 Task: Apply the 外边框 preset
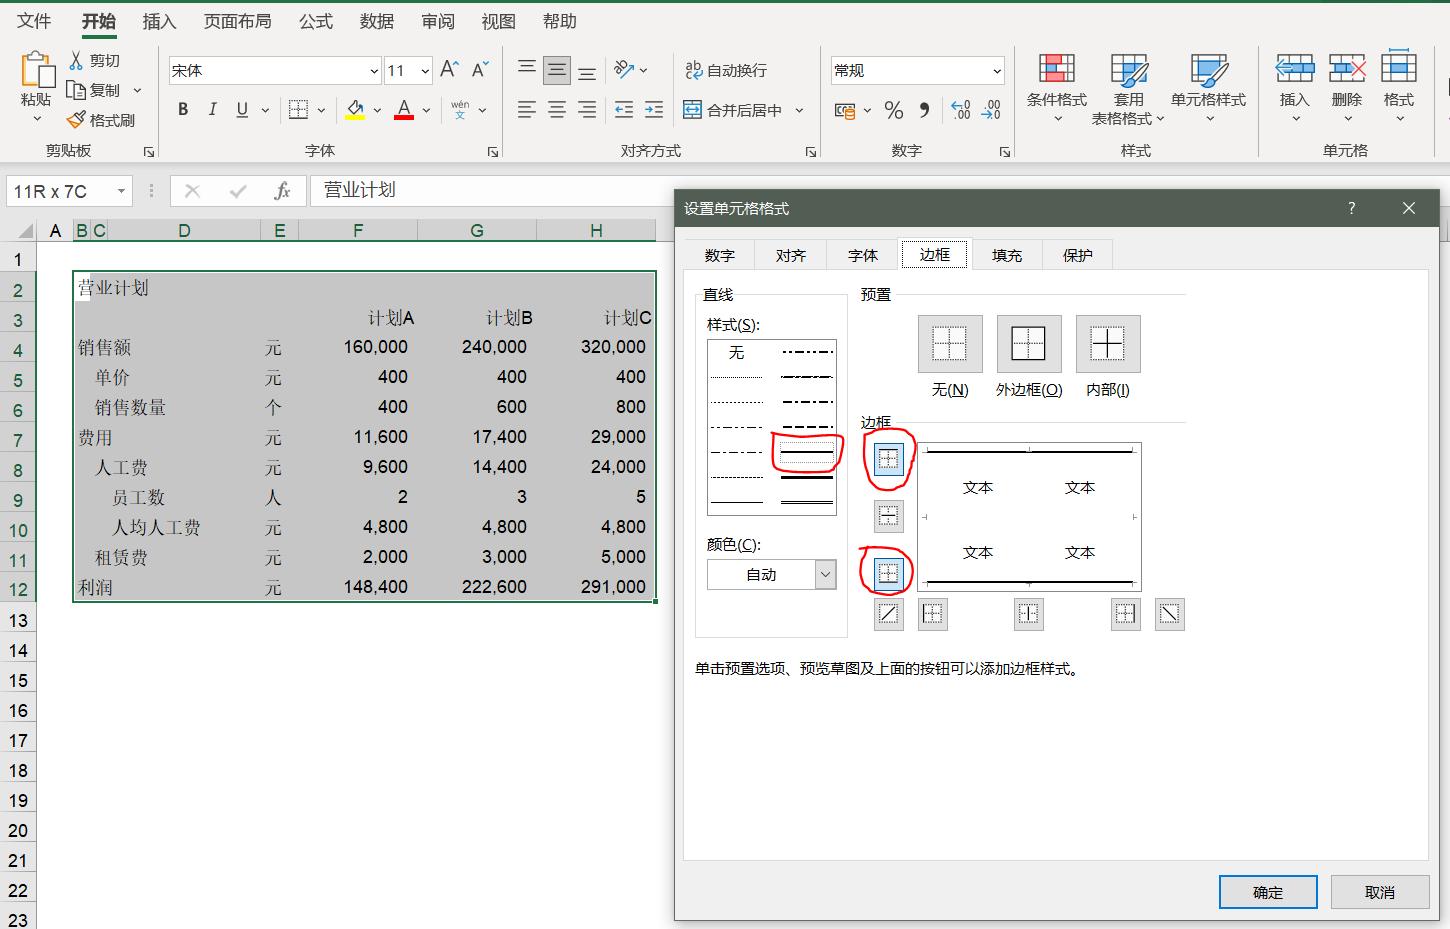pyautogui.click(x=1028, y=343)
